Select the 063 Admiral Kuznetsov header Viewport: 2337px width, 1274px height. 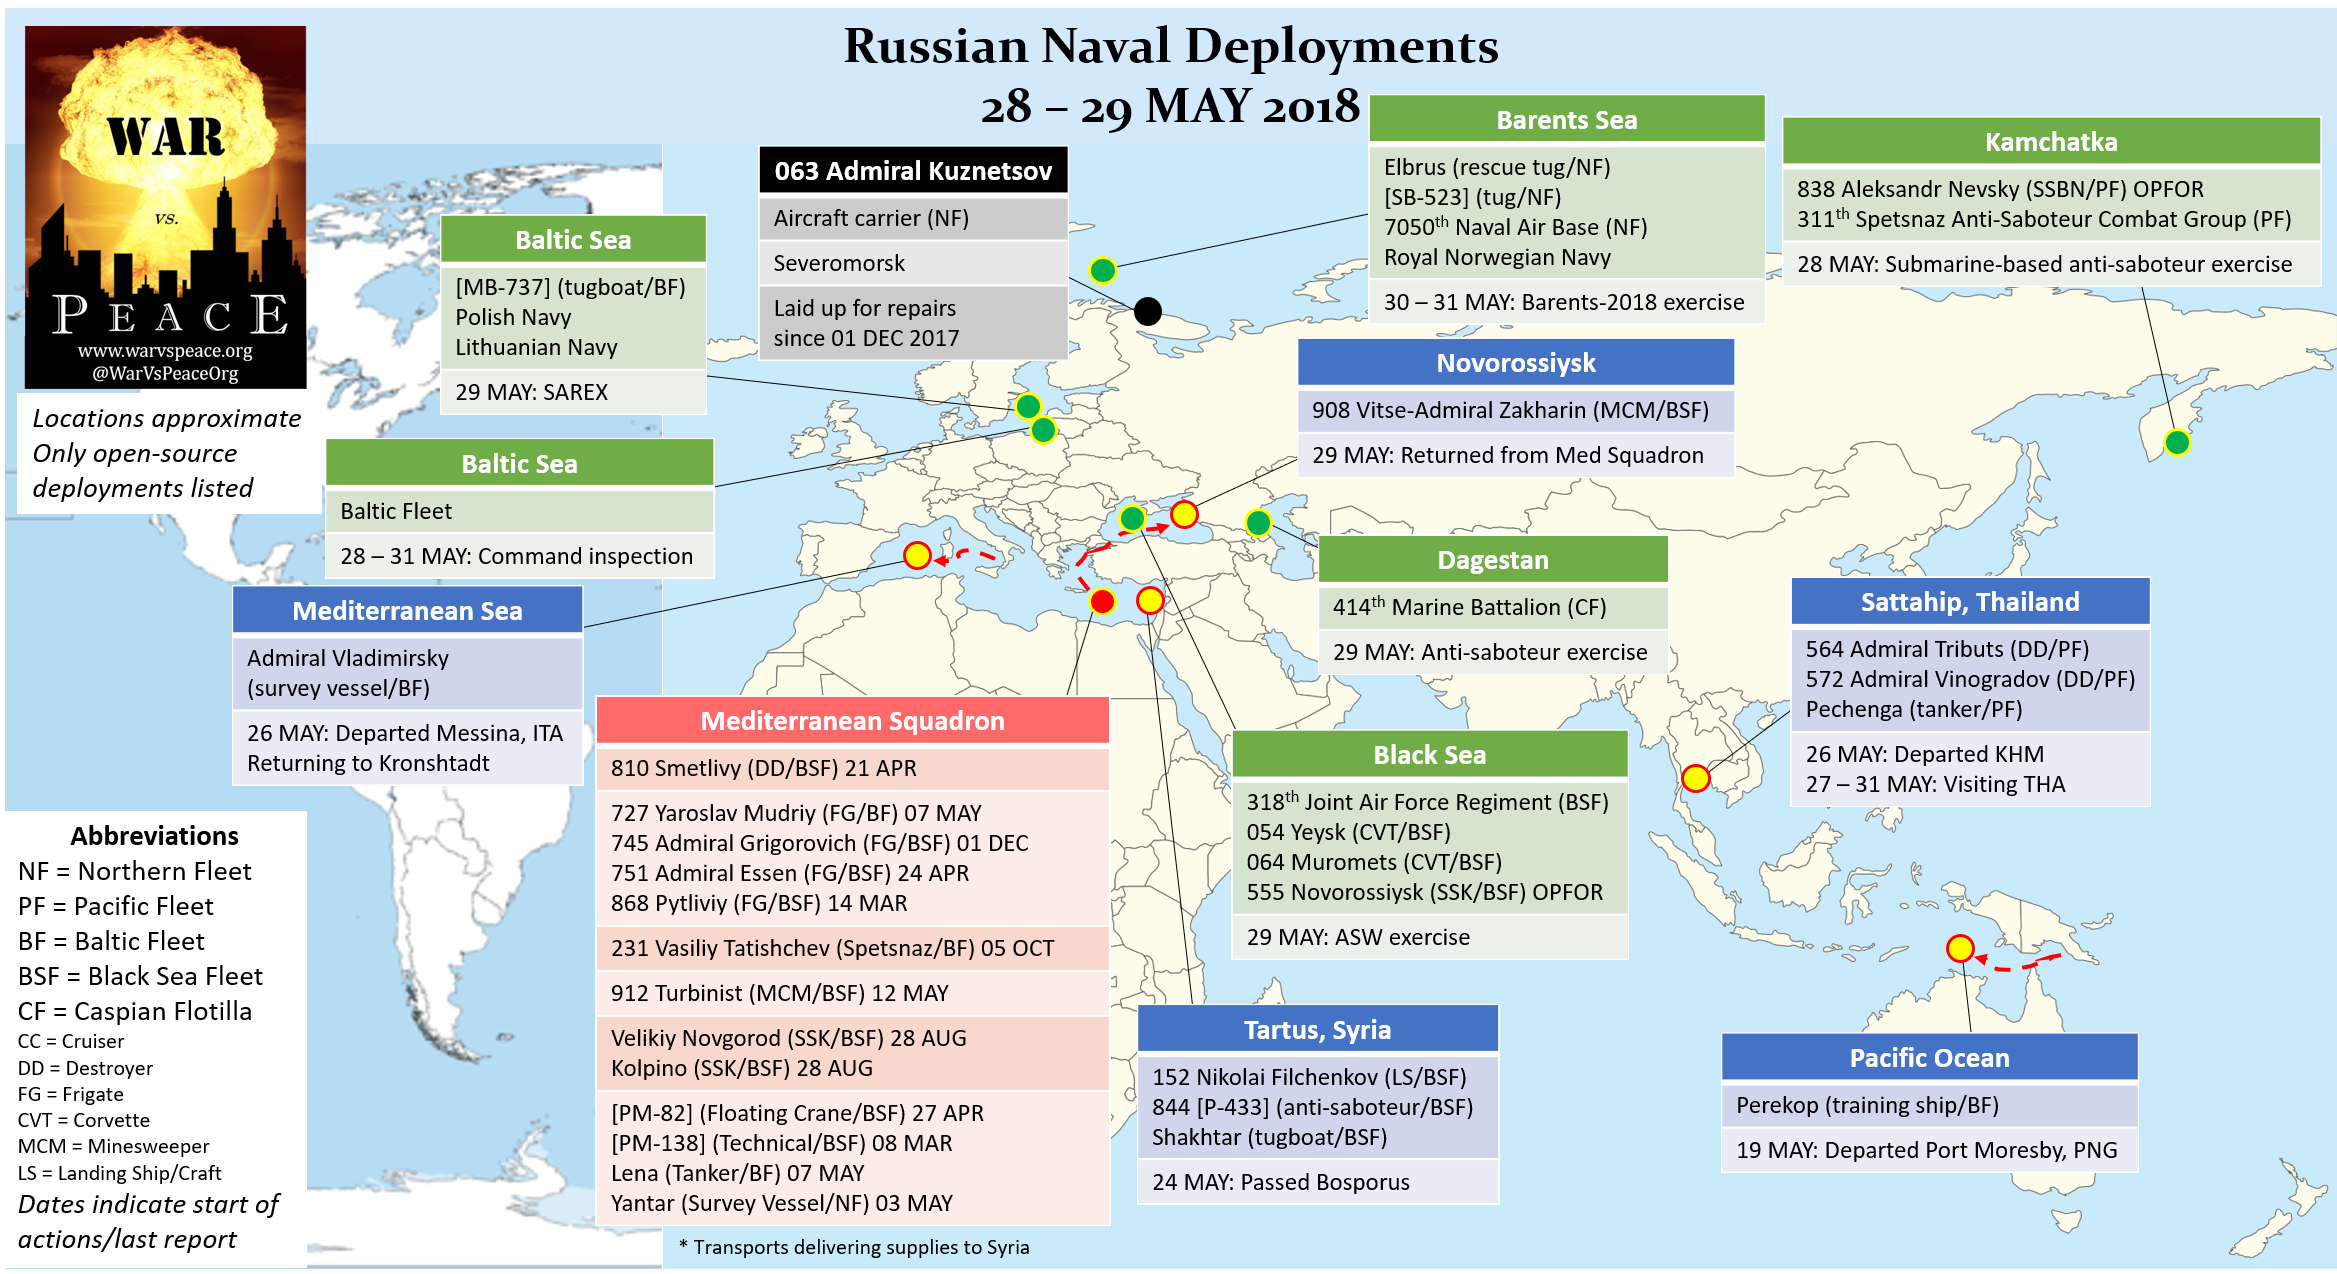[913, 171]
